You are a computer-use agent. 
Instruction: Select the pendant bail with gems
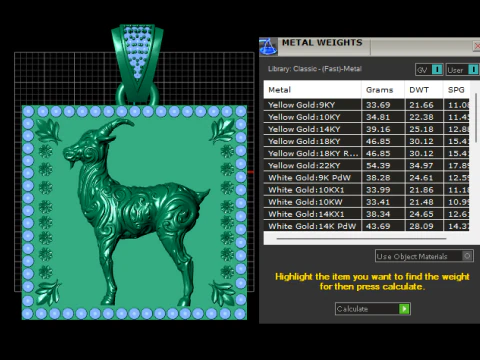[x=137, y=62]
